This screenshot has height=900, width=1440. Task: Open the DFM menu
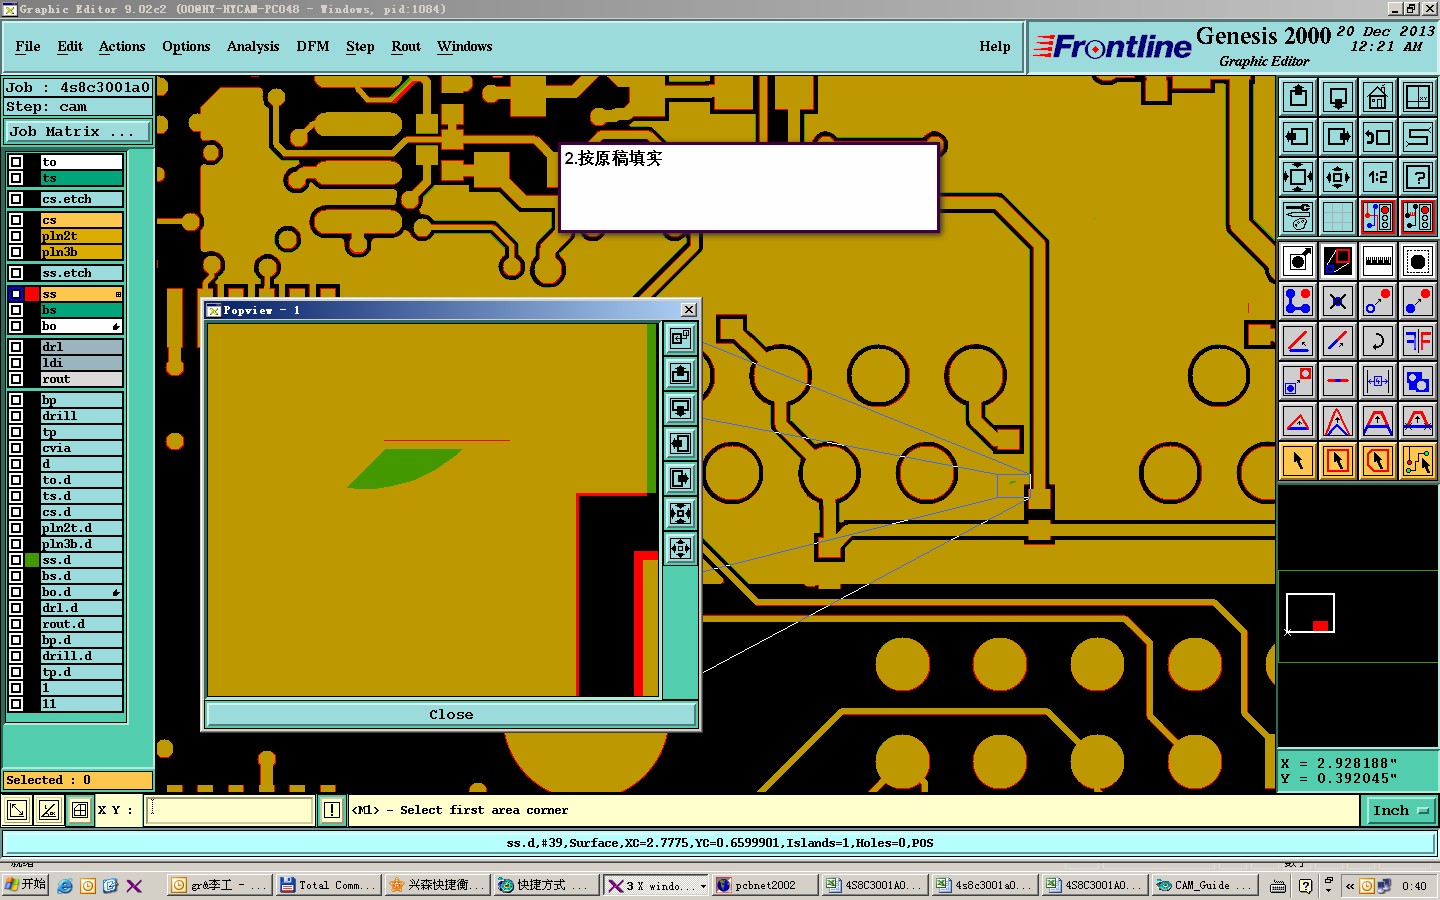point(313,47)
